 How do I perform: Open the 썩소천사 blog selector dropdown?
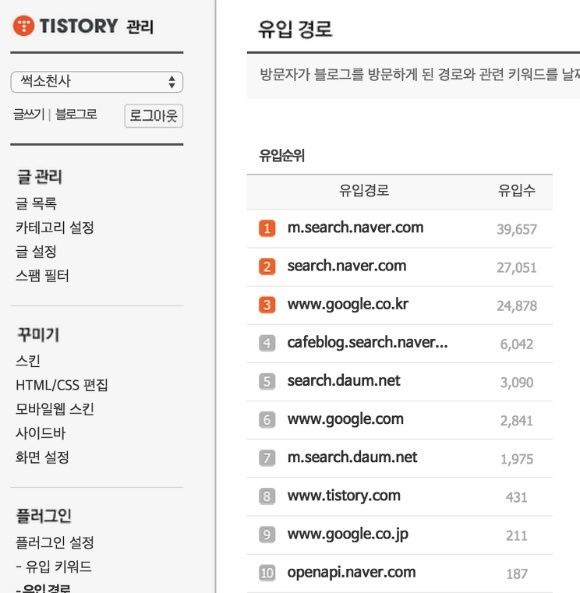(97, 82)
